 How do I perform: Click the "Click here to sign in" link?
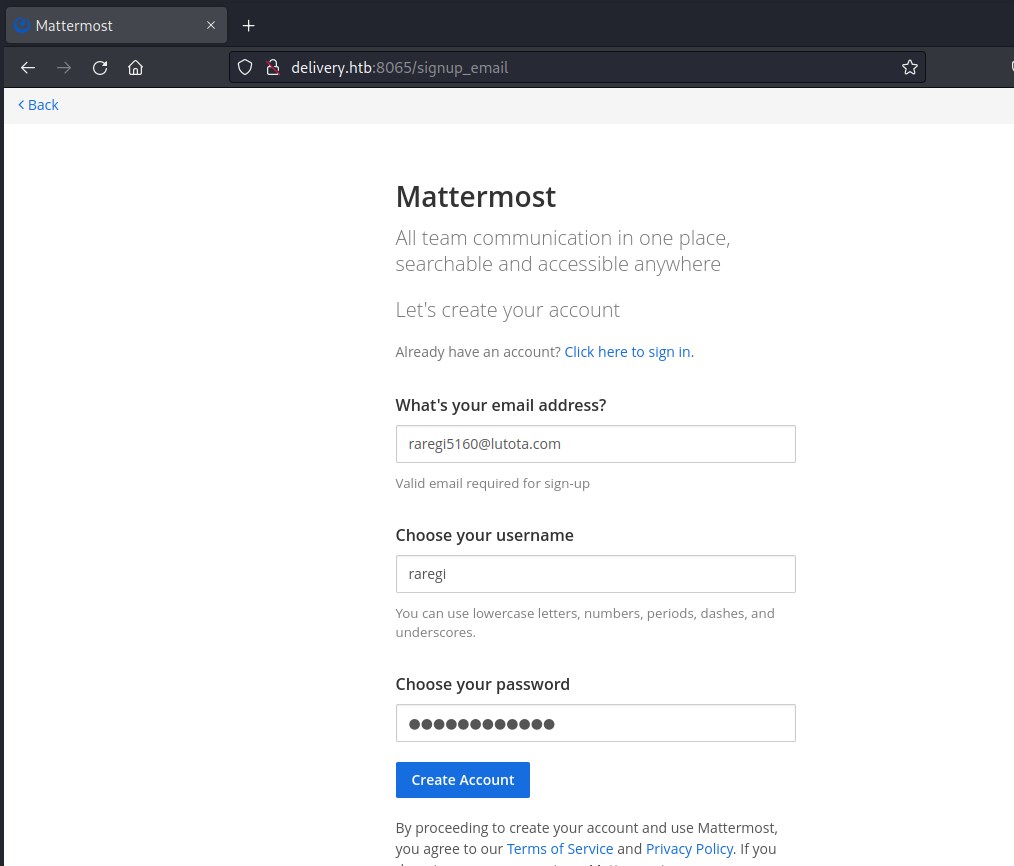click(627, 352)
